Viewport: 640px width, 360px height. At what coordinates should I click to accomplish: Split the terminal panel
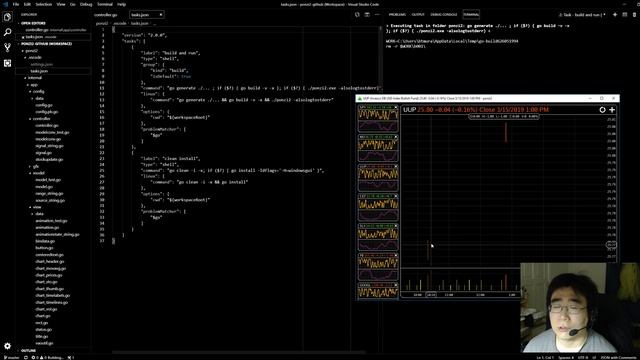pyautogui.click(x=624, y=15)
